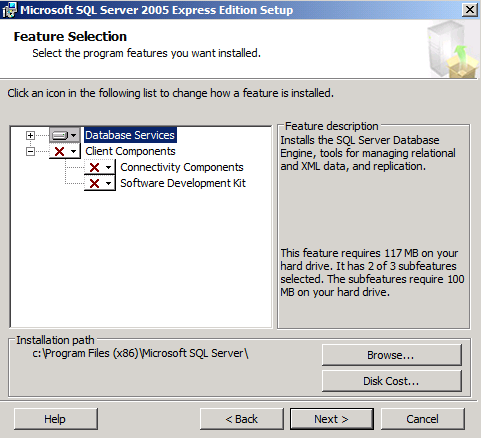
Task: Open the dropdown arrow for Software Development Kit
Action: 108,183
